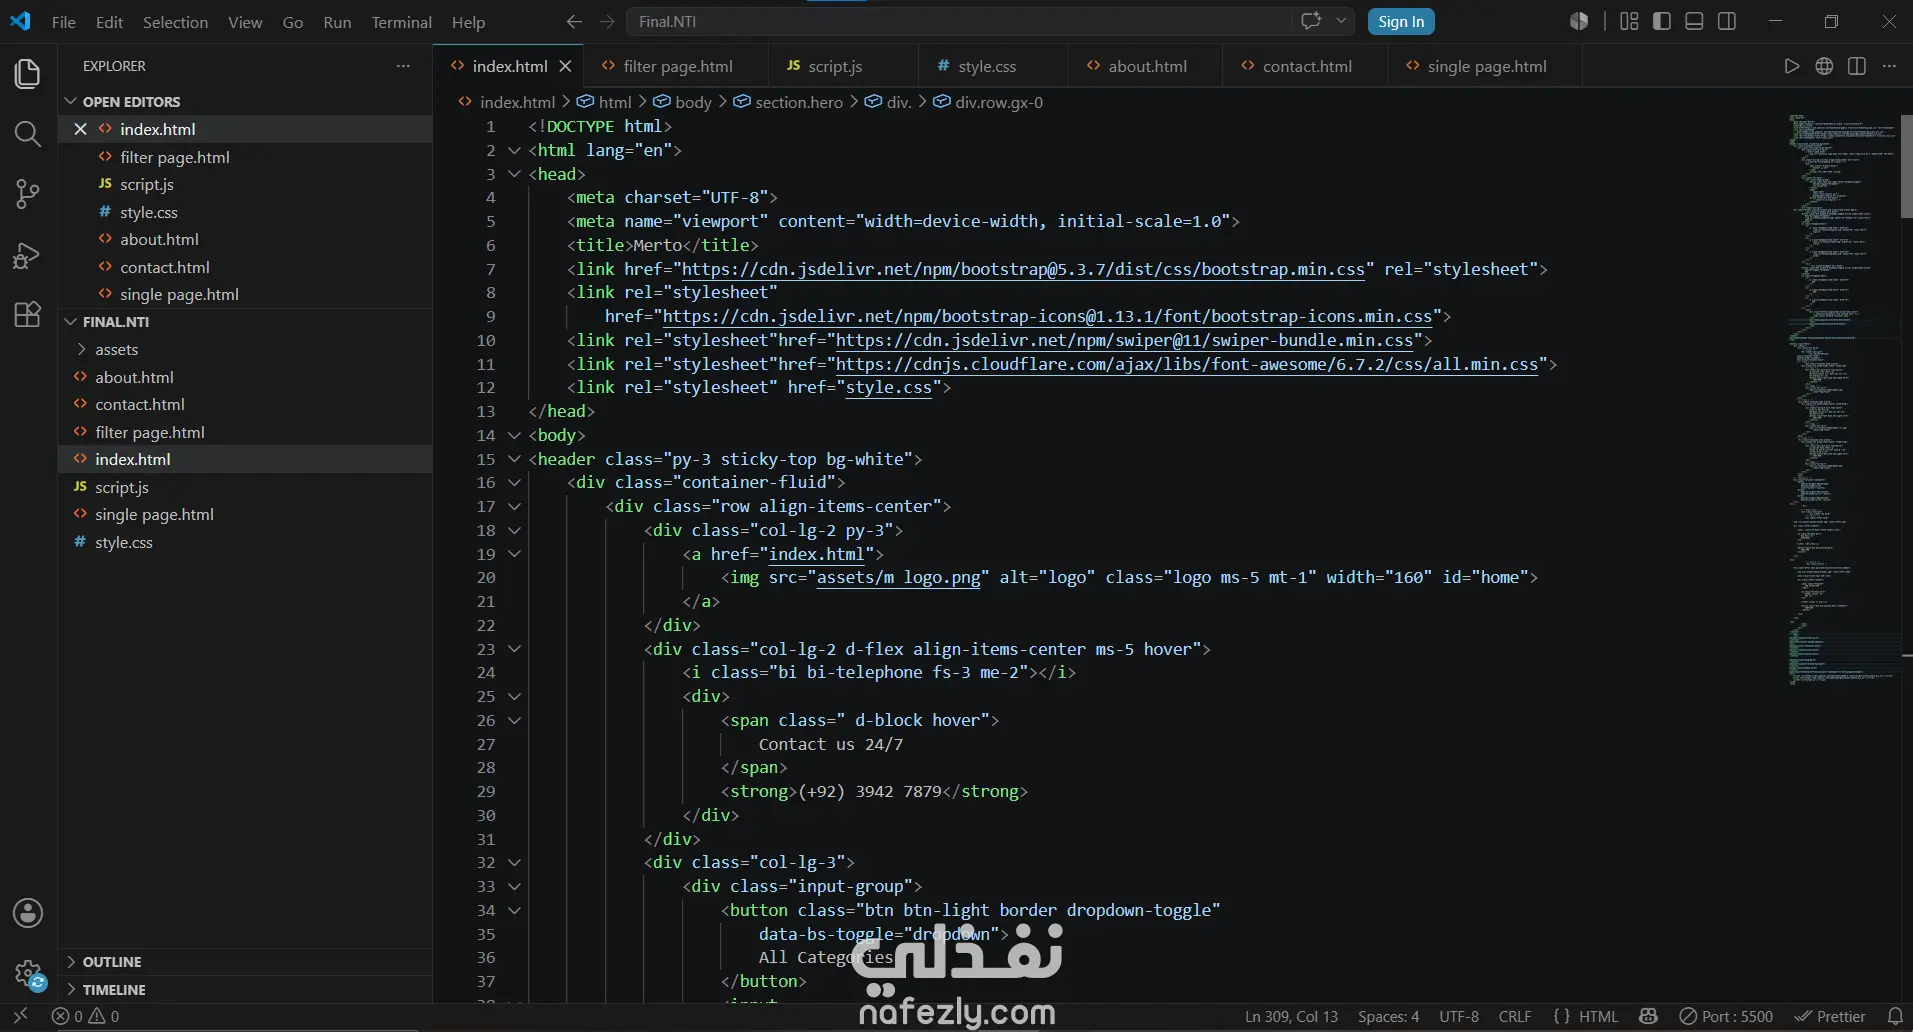Switch to the about.html tab
The image size is (1913, 1032).
(x=1147, y=66)
